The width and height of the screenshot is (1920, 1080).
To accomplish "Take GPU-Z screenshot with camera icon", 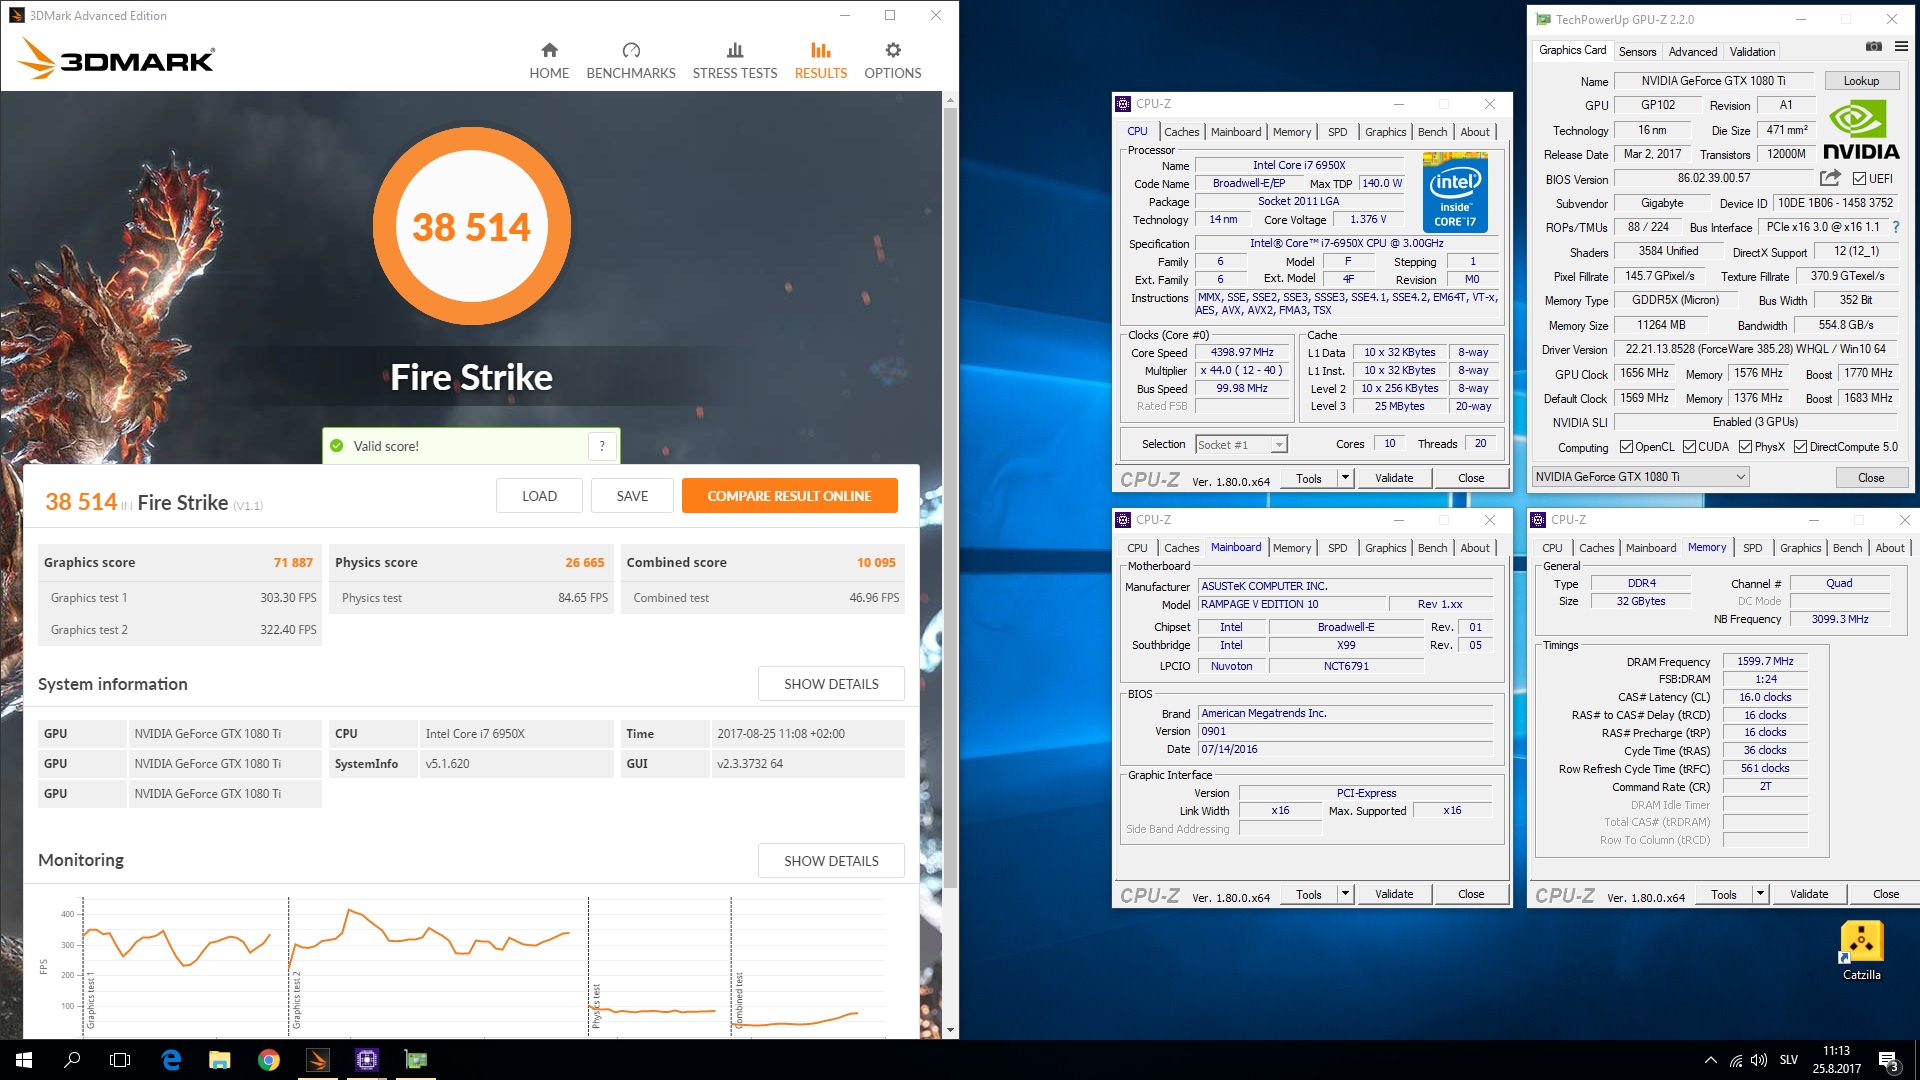I will [x=1874, y=46].
